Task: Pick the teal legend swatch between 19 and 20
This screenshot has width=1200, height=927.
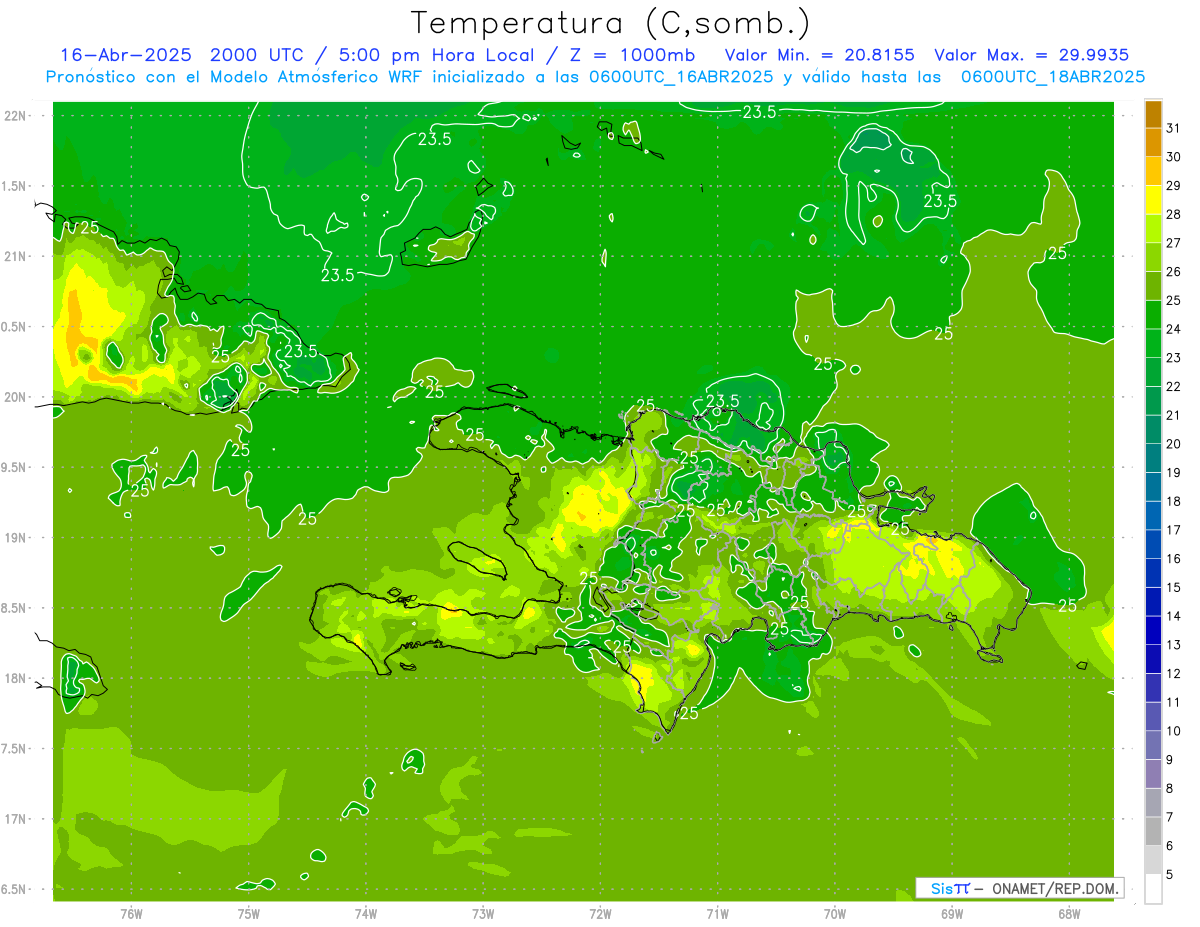Action: (1153, 458)
